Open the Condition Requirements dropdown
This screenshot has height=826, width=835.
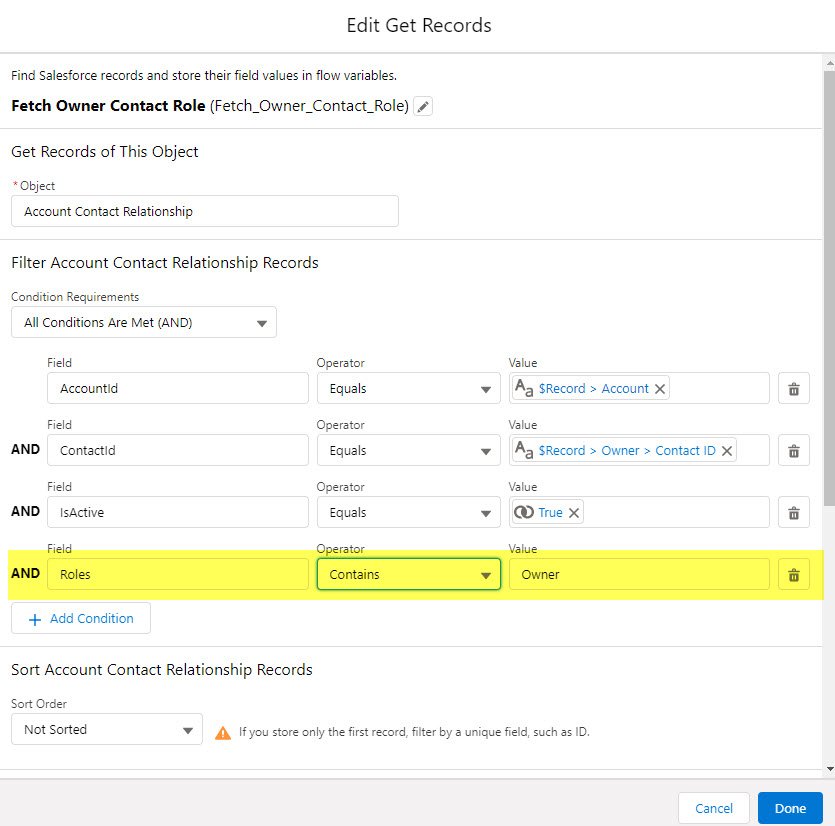144,323
